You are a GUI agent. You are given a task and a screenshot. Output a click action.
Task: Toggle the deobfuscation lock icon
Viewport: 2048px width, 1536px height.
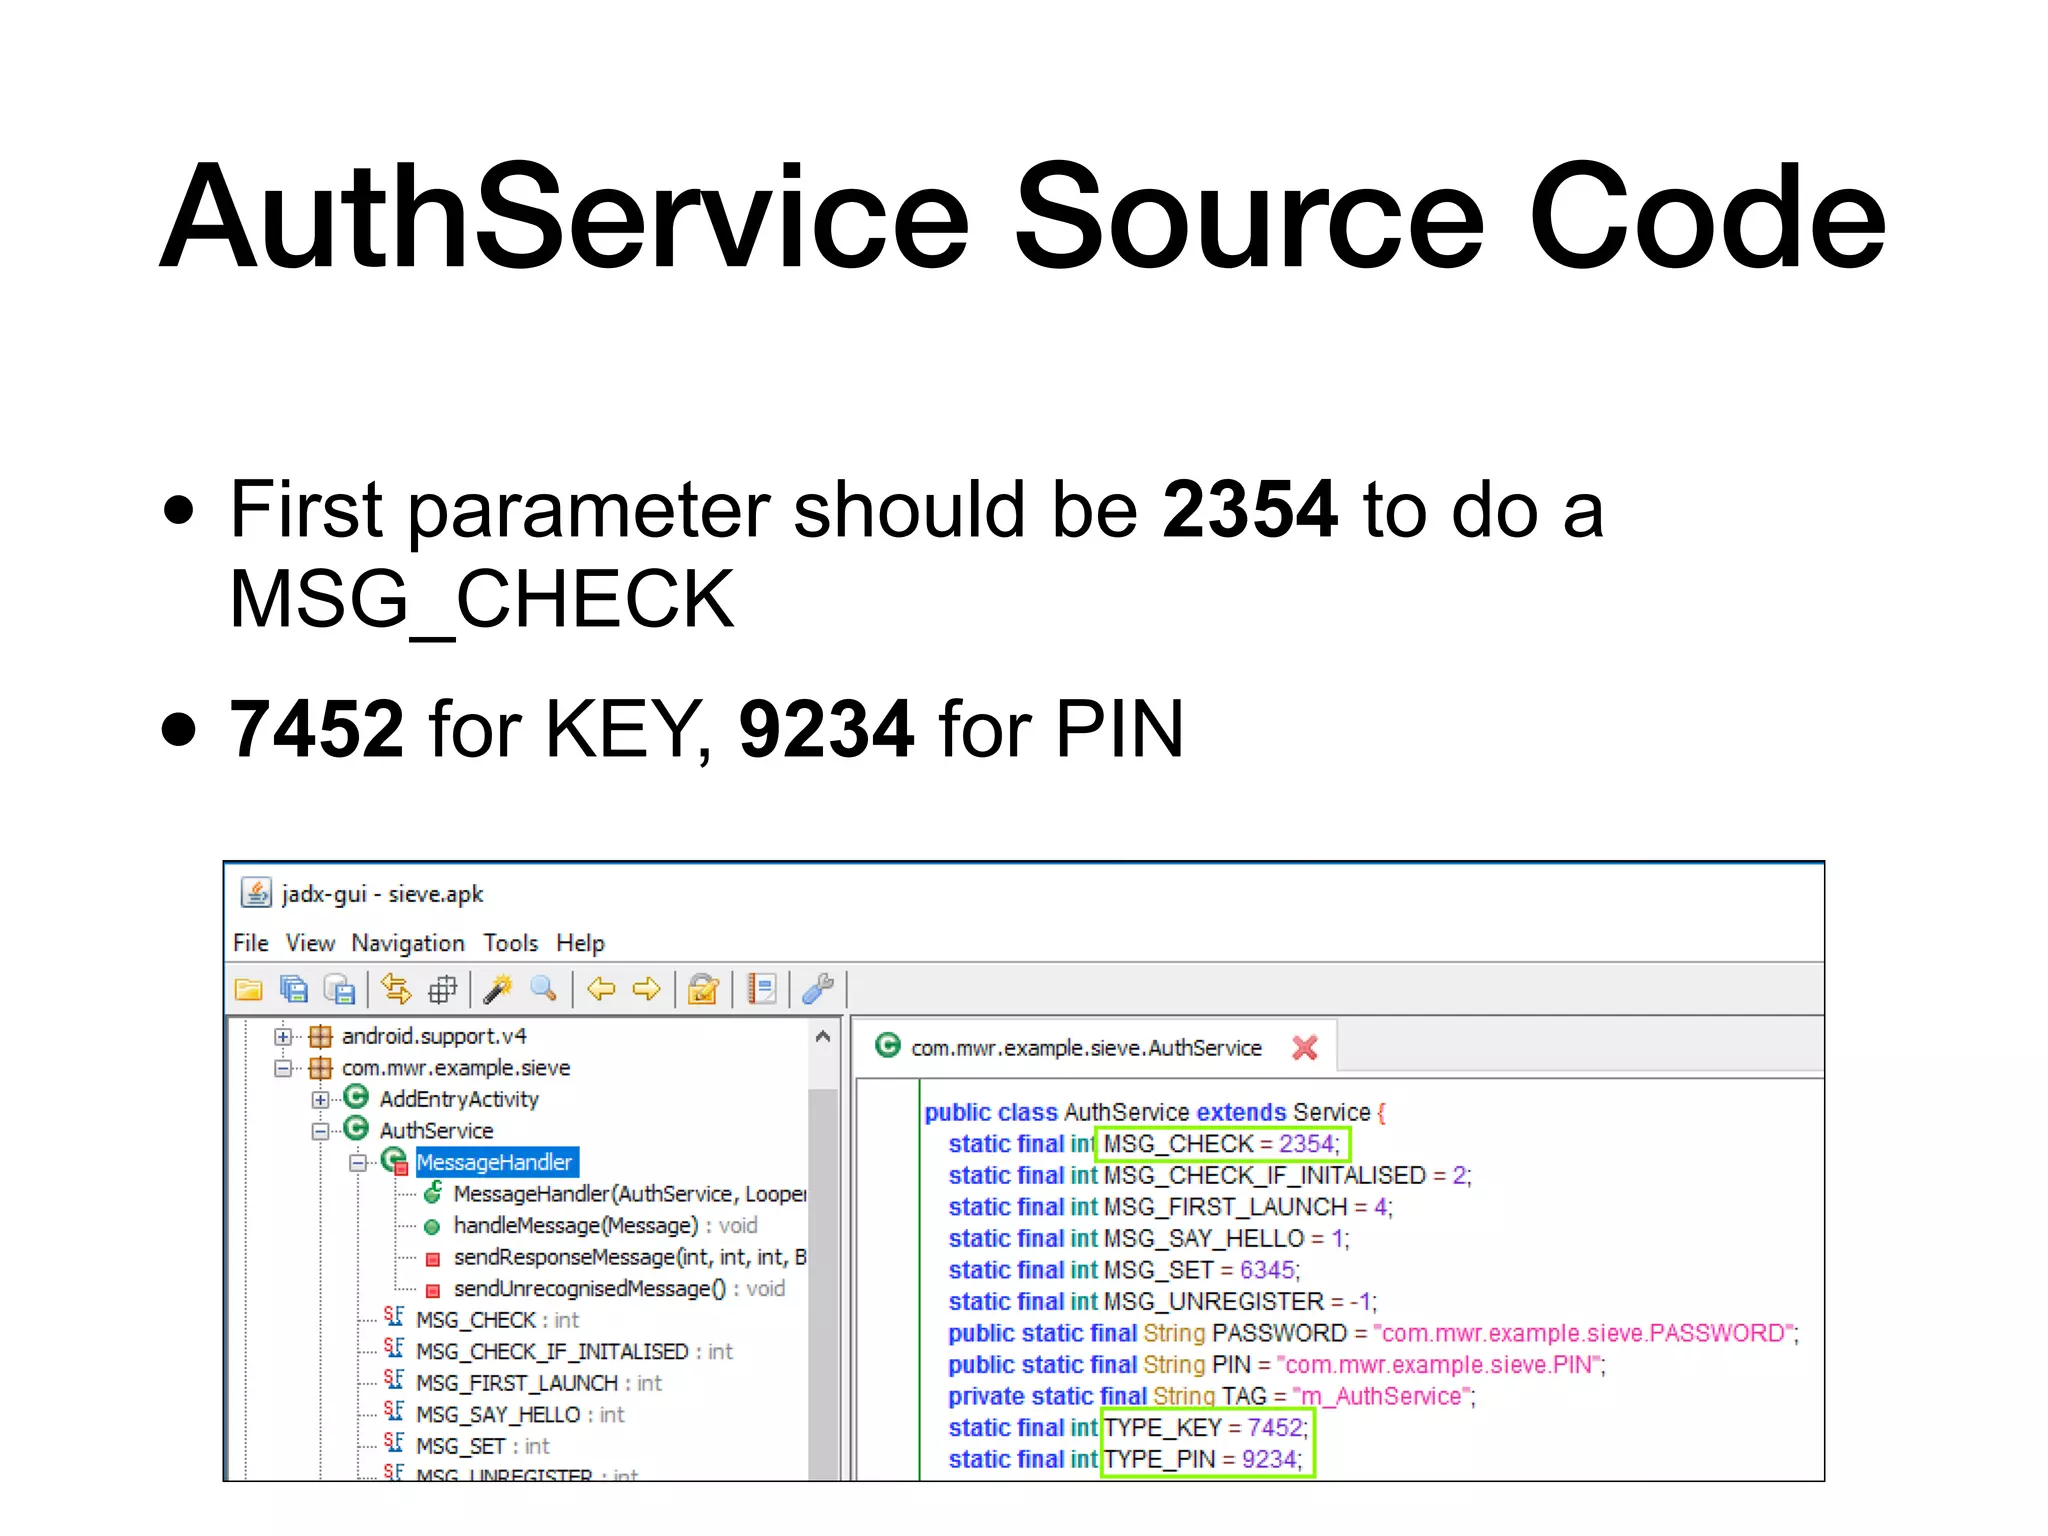tap(704, 990)
